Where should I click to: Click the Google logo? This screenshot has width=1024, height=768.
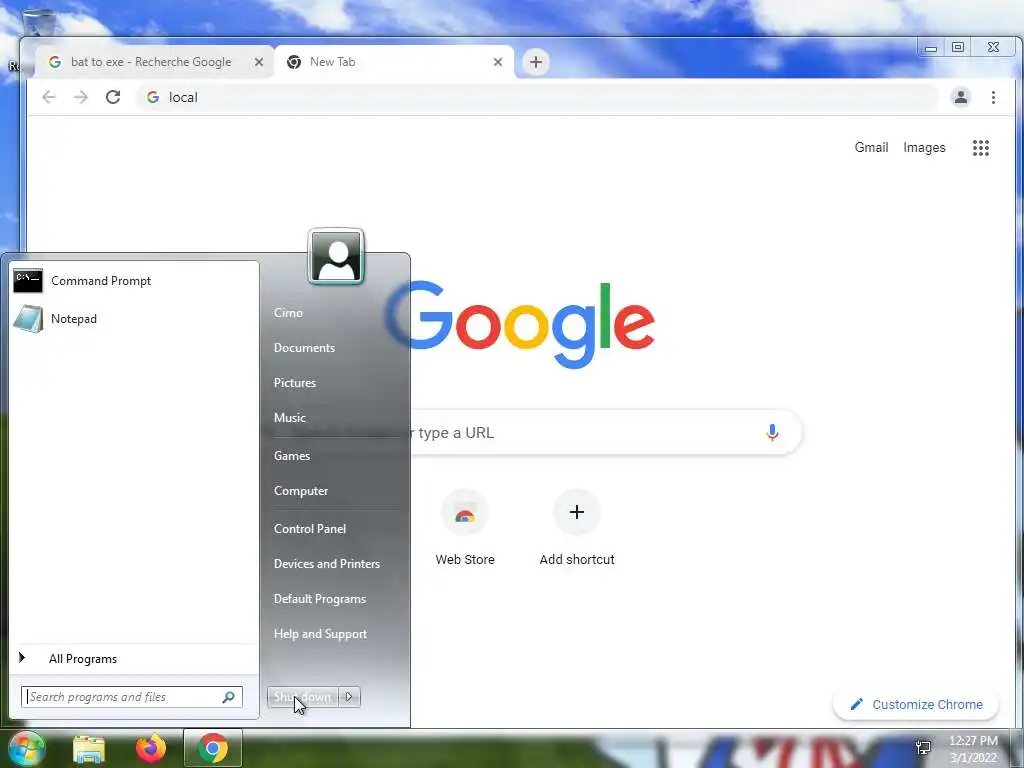(x=520, y=325)
